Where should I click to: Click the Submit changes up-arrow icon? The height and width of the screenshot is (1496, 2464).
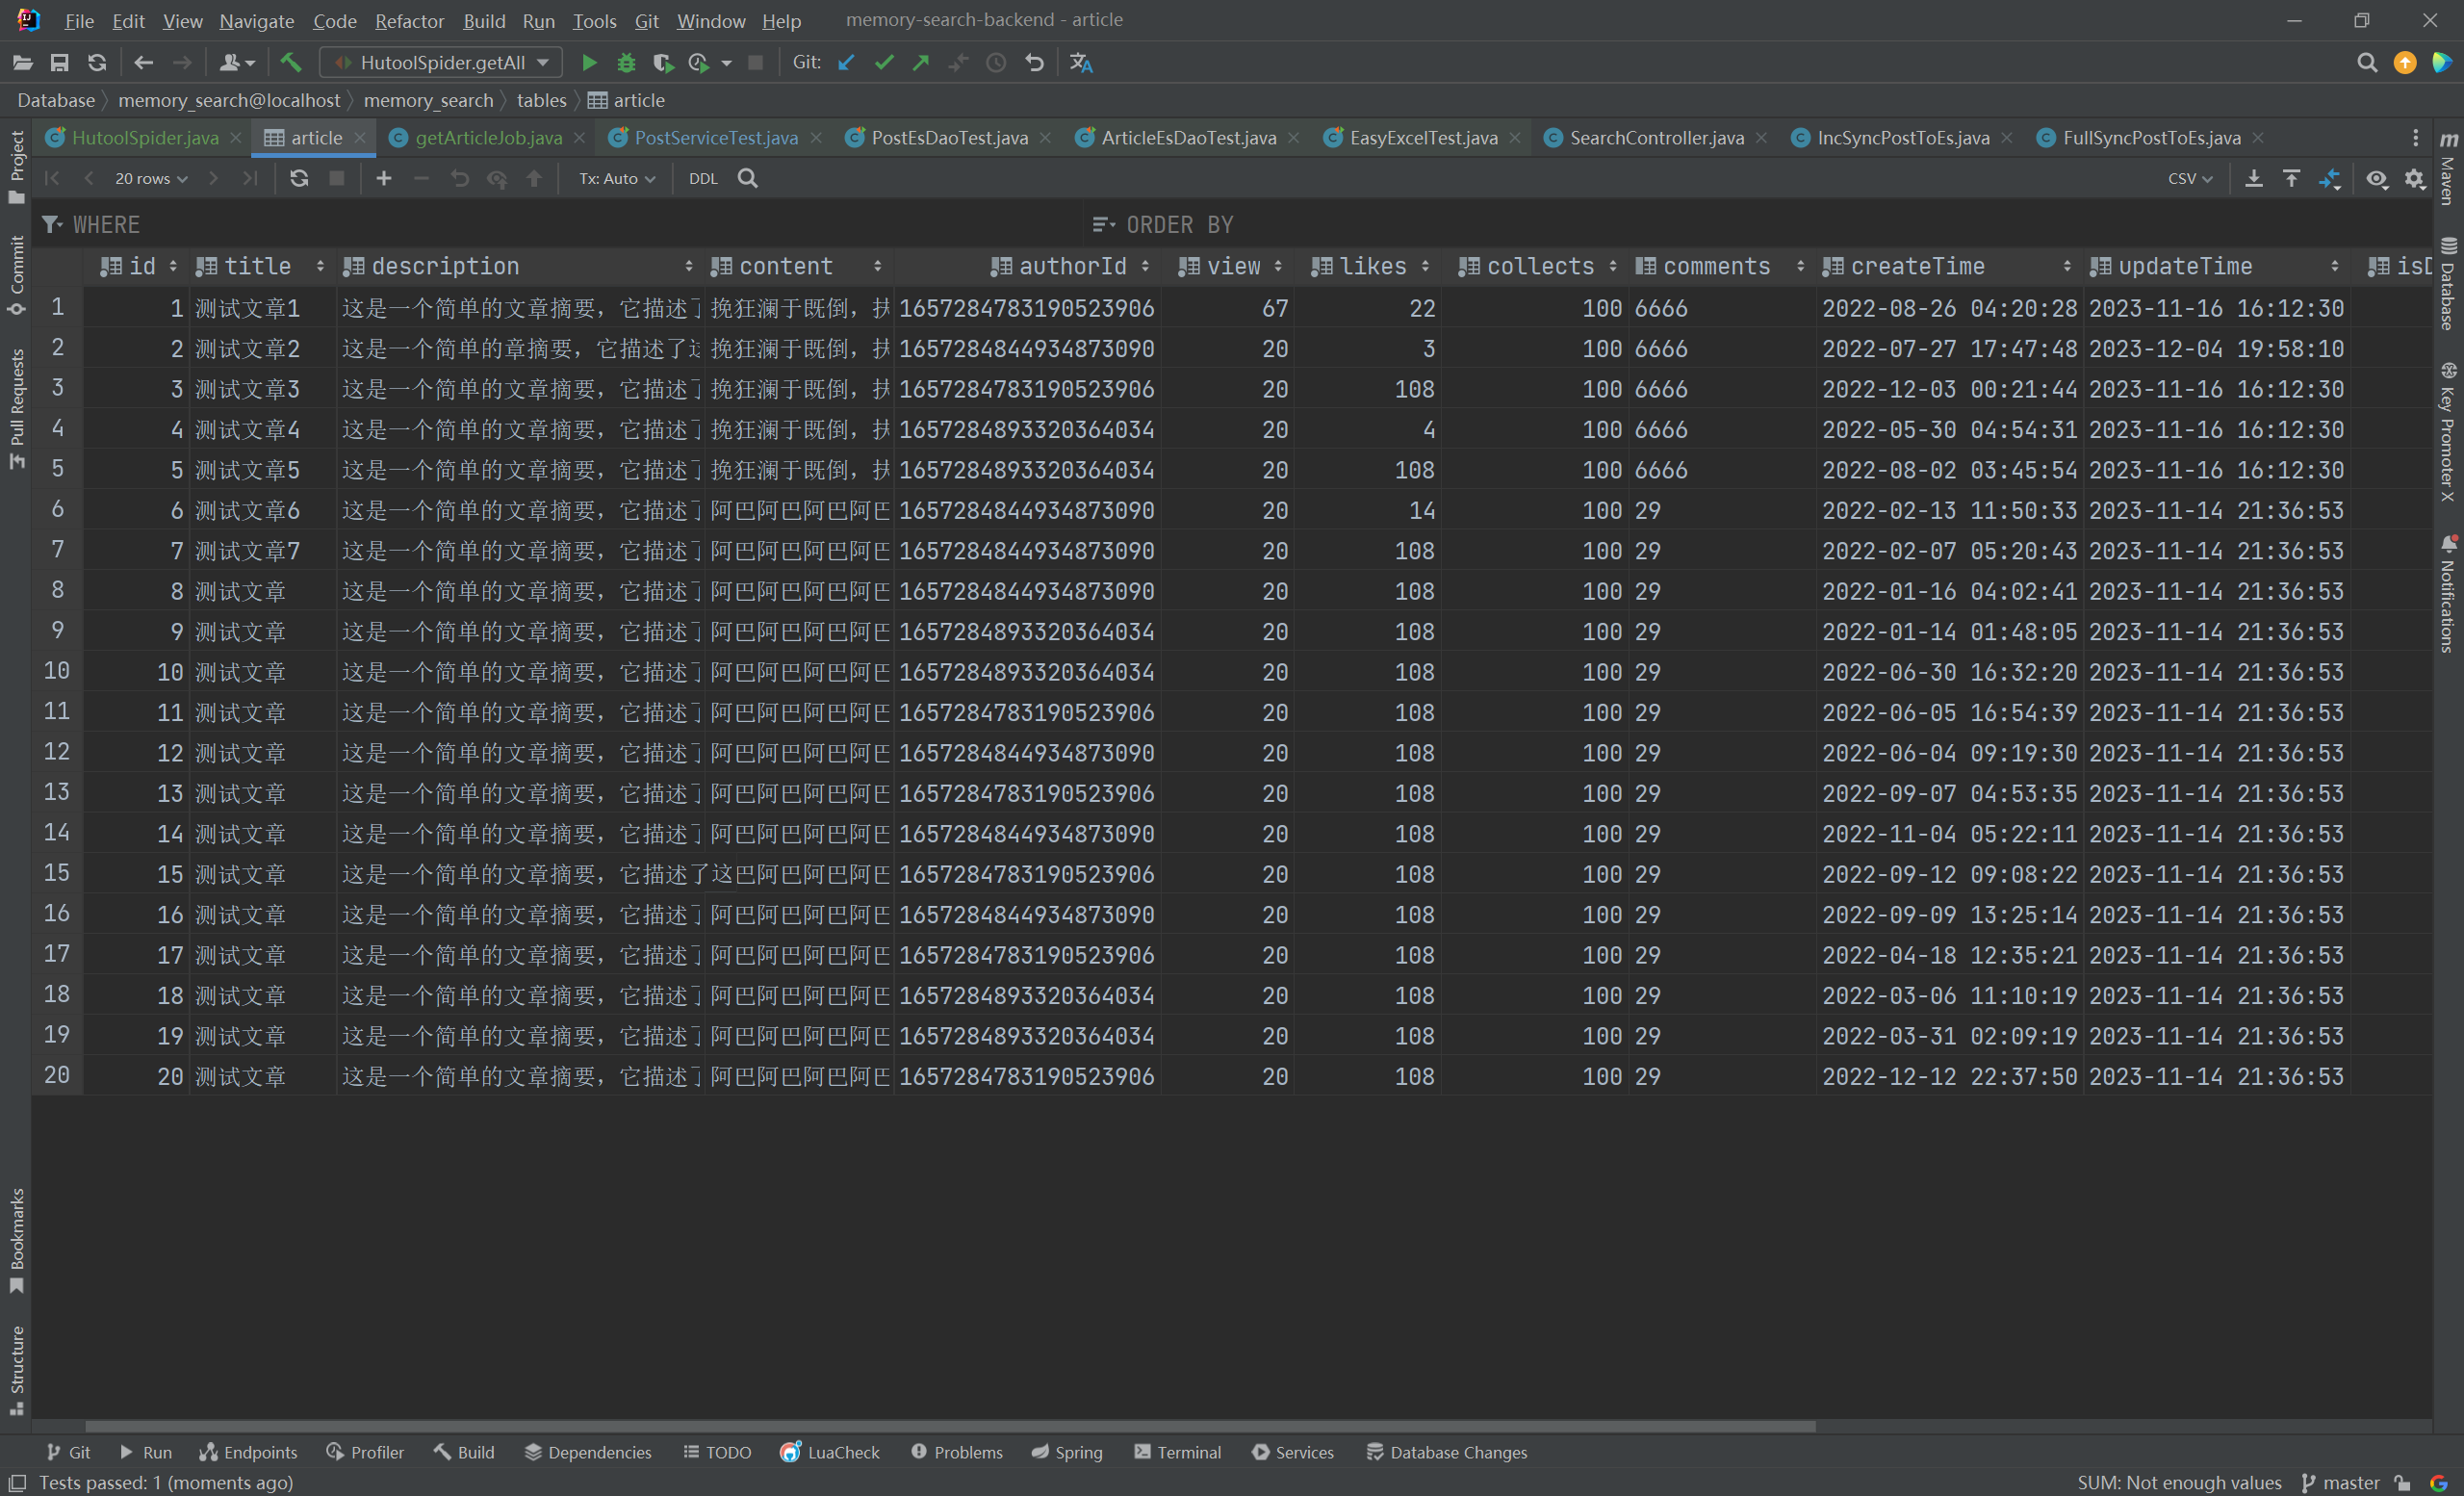click(x=534, y=178)
